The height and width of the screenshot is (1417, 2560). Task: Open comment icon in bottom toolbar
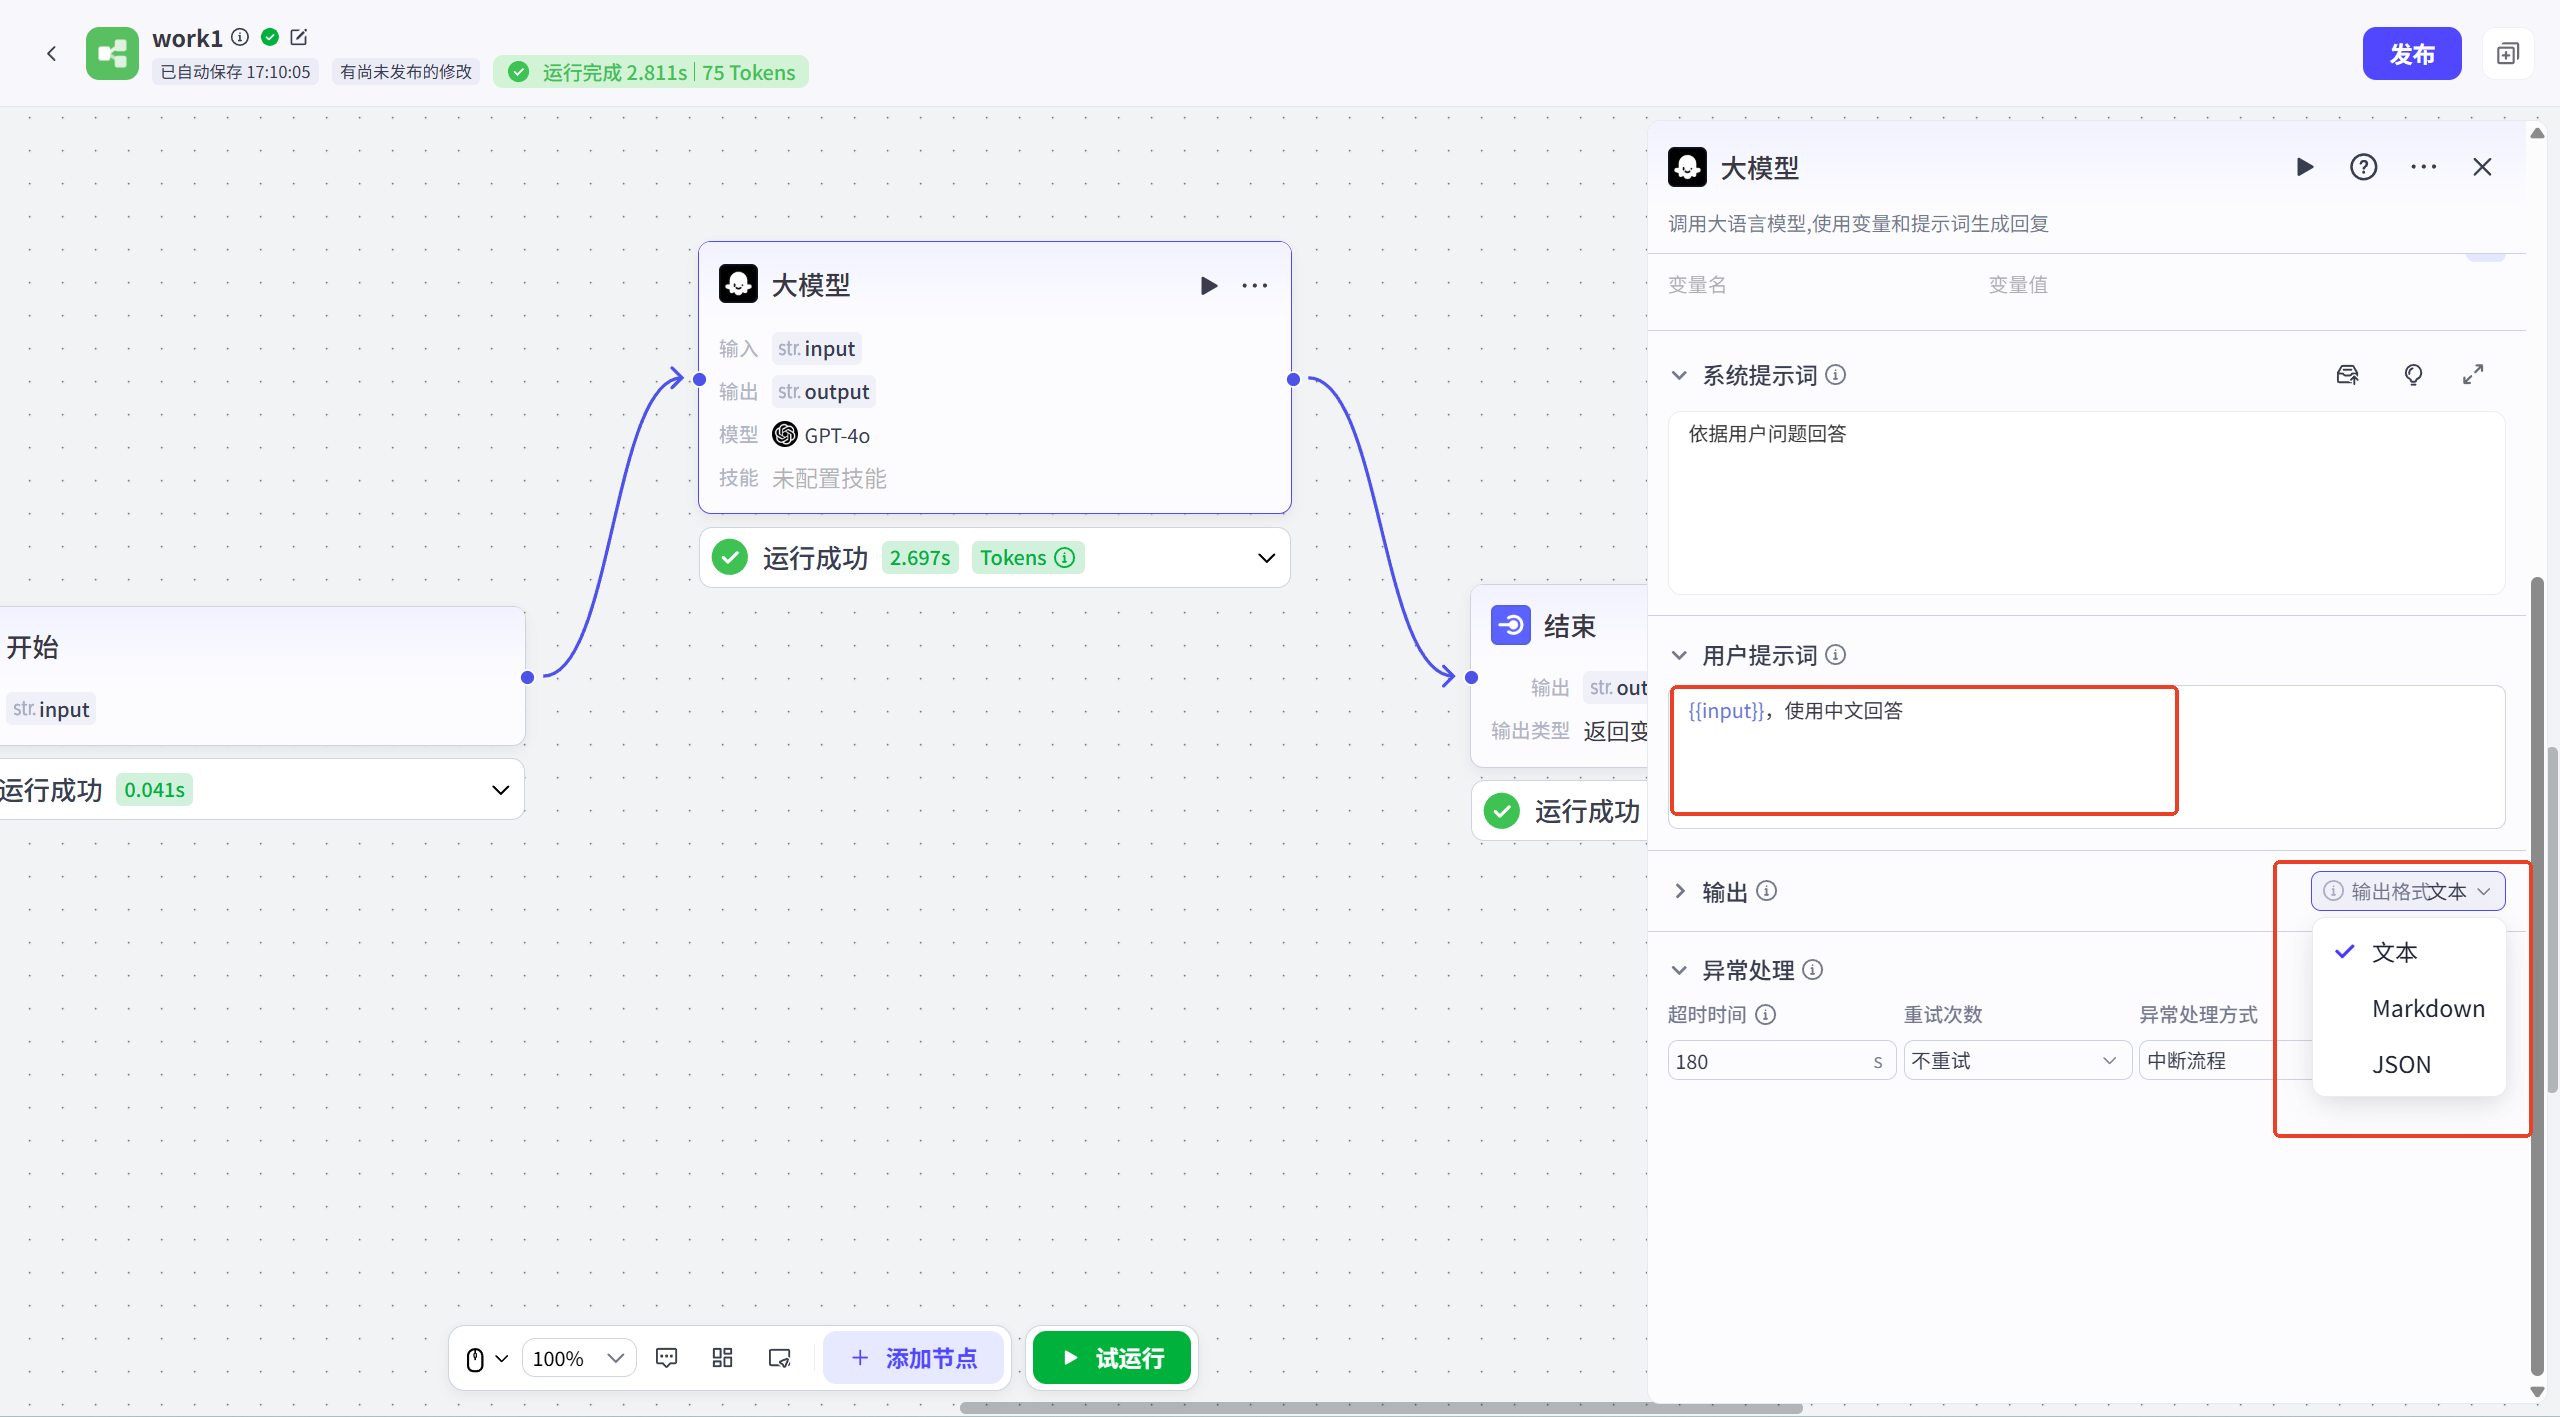(666, 1357)
